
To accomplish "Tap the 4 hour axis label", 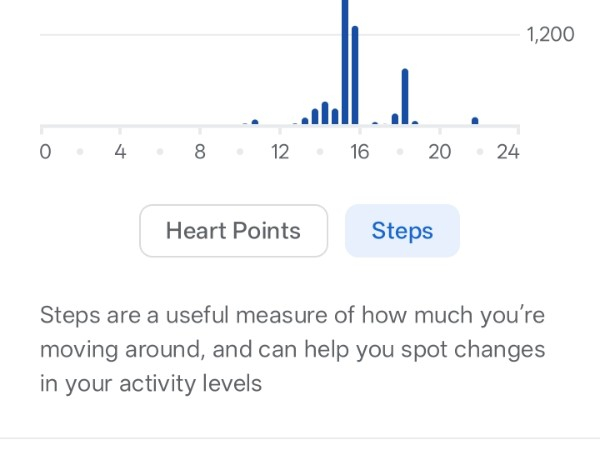I will pyautogui.click(x=119, y=153).
